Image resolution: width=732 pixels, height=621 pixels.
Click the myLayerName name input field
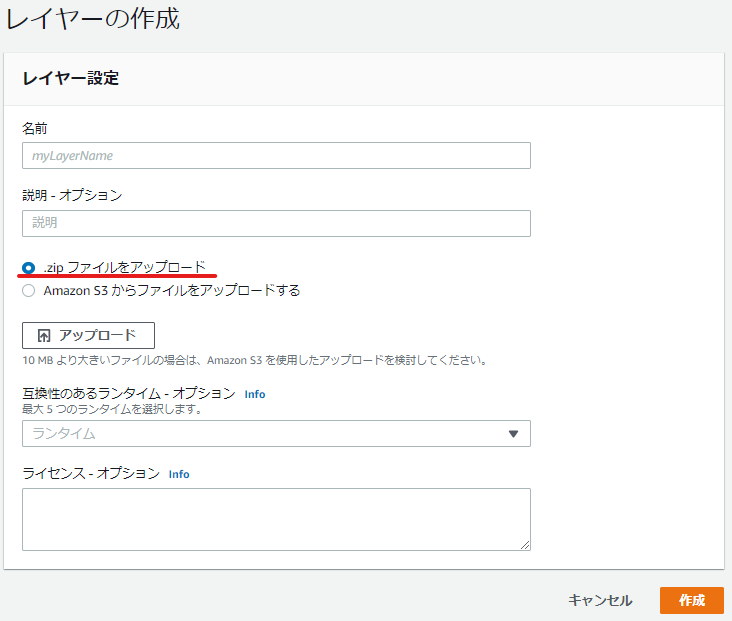276,155
